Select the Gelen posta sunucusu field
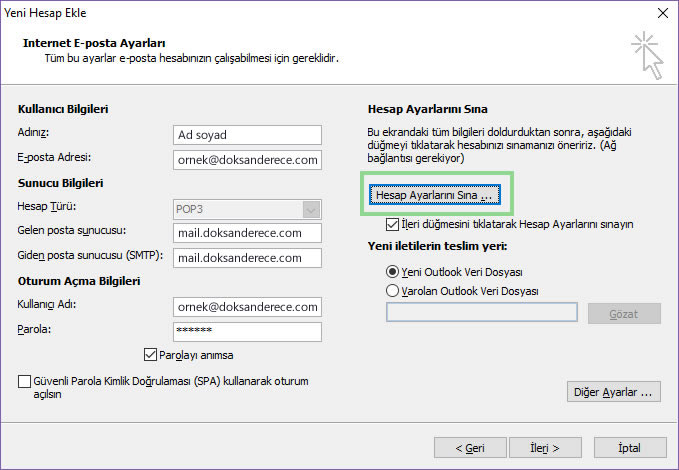679x470 pixels. click(247, 233)
